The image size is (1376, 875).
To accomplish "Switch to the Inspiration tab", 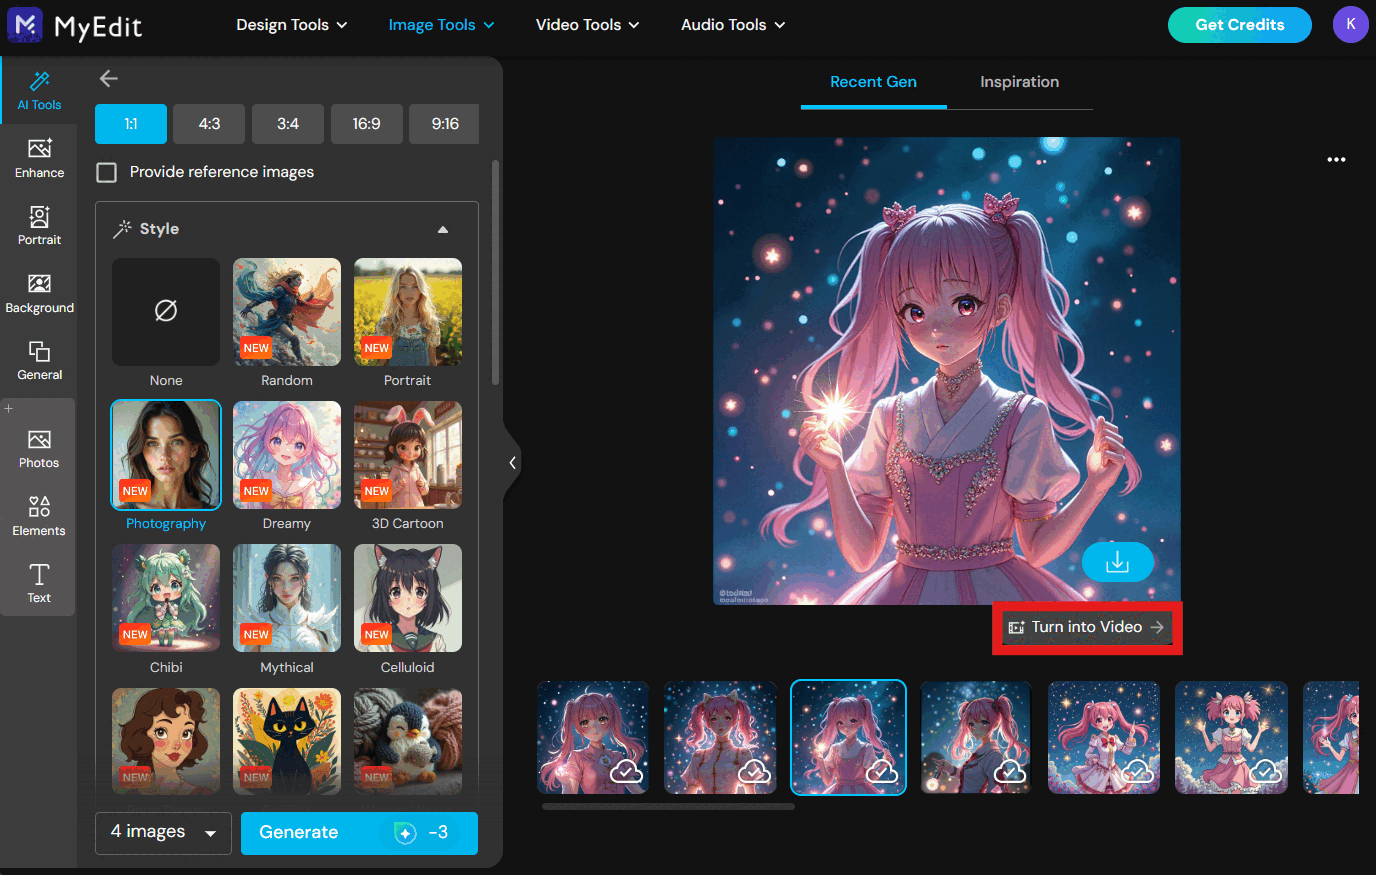I will pyautogui.click(x=1019, y=82).
